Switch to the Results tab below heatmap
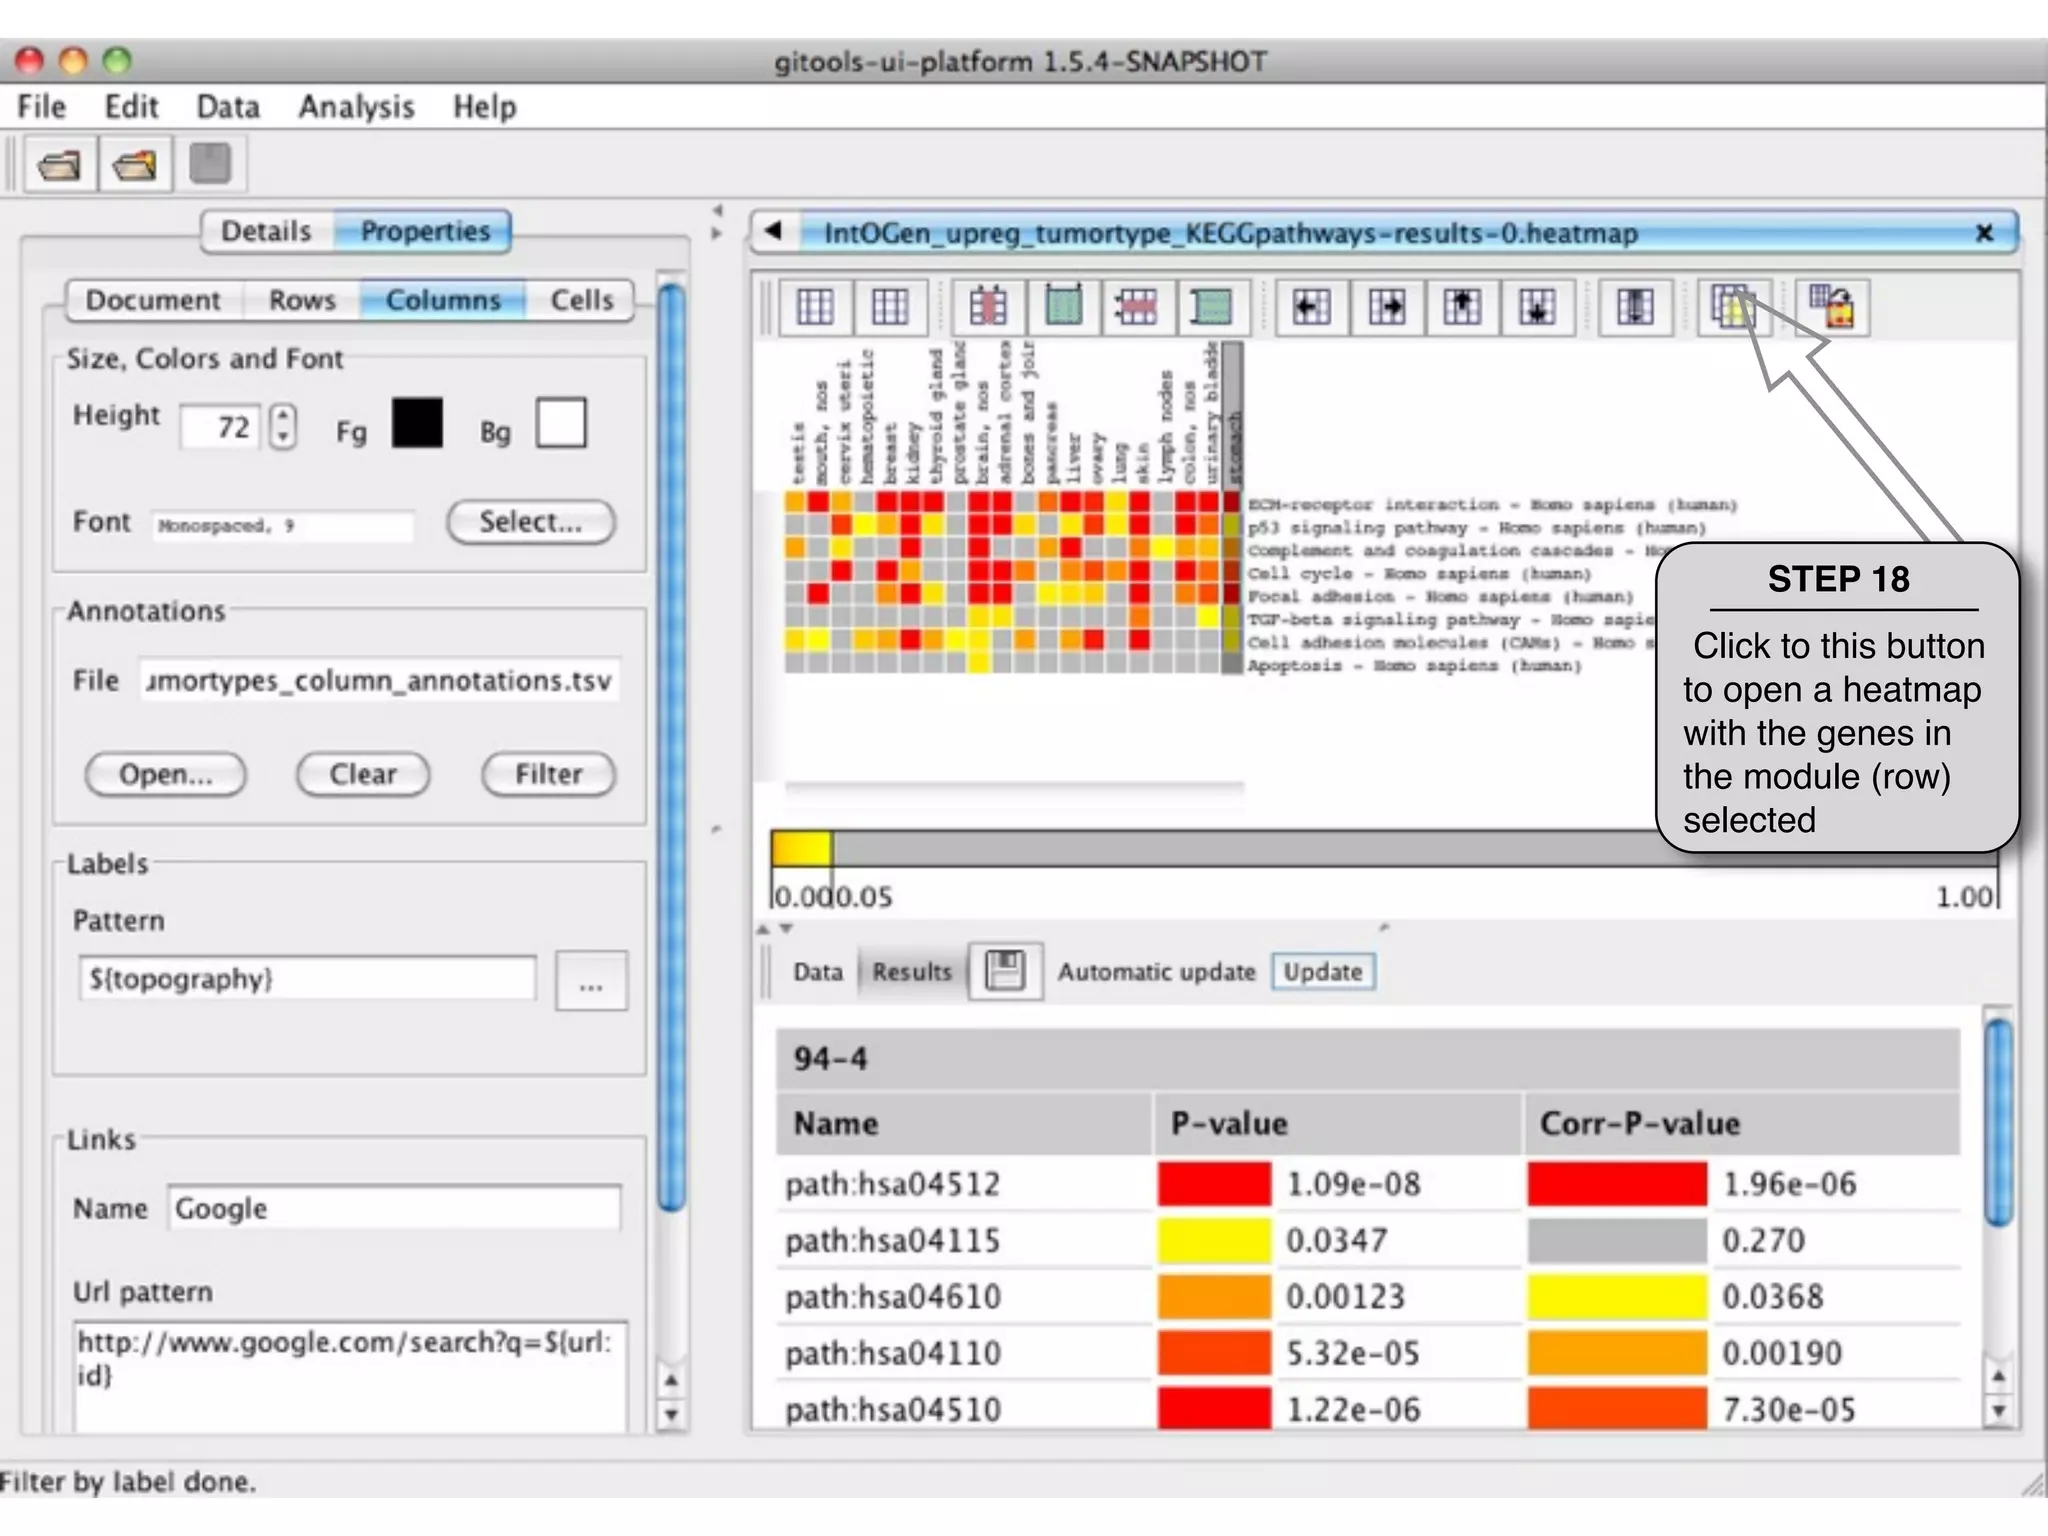 coord(912,972)
